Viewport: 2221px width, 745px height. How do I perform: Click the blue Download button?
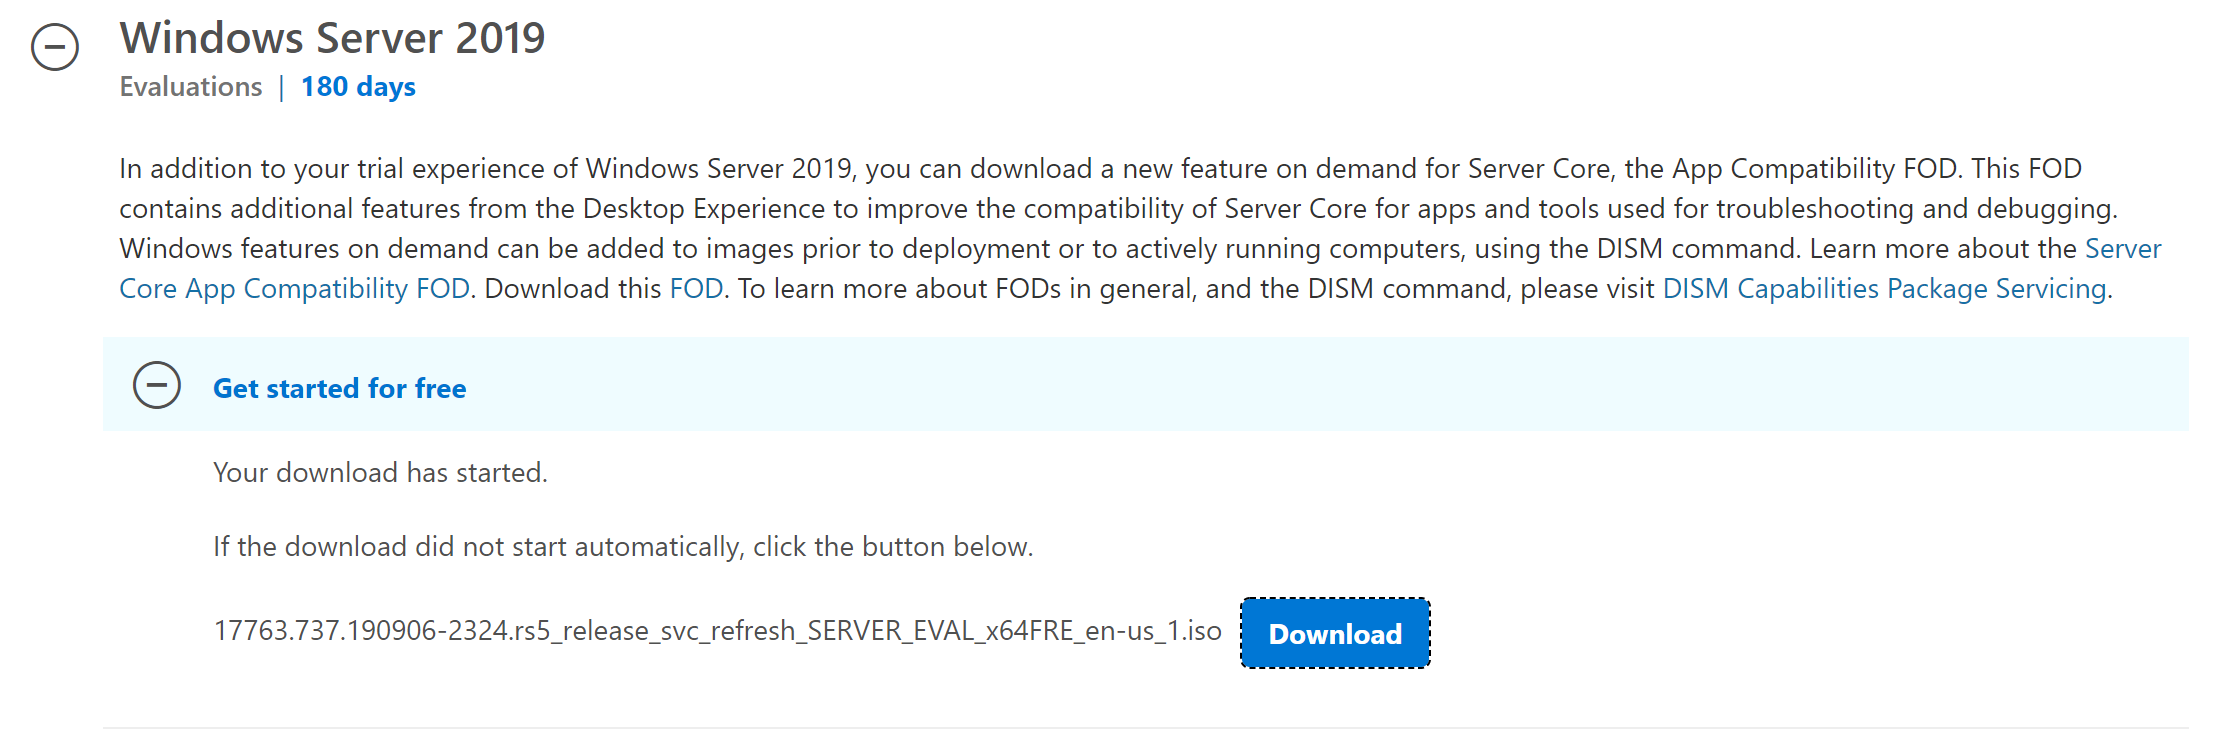point(1335,633)
